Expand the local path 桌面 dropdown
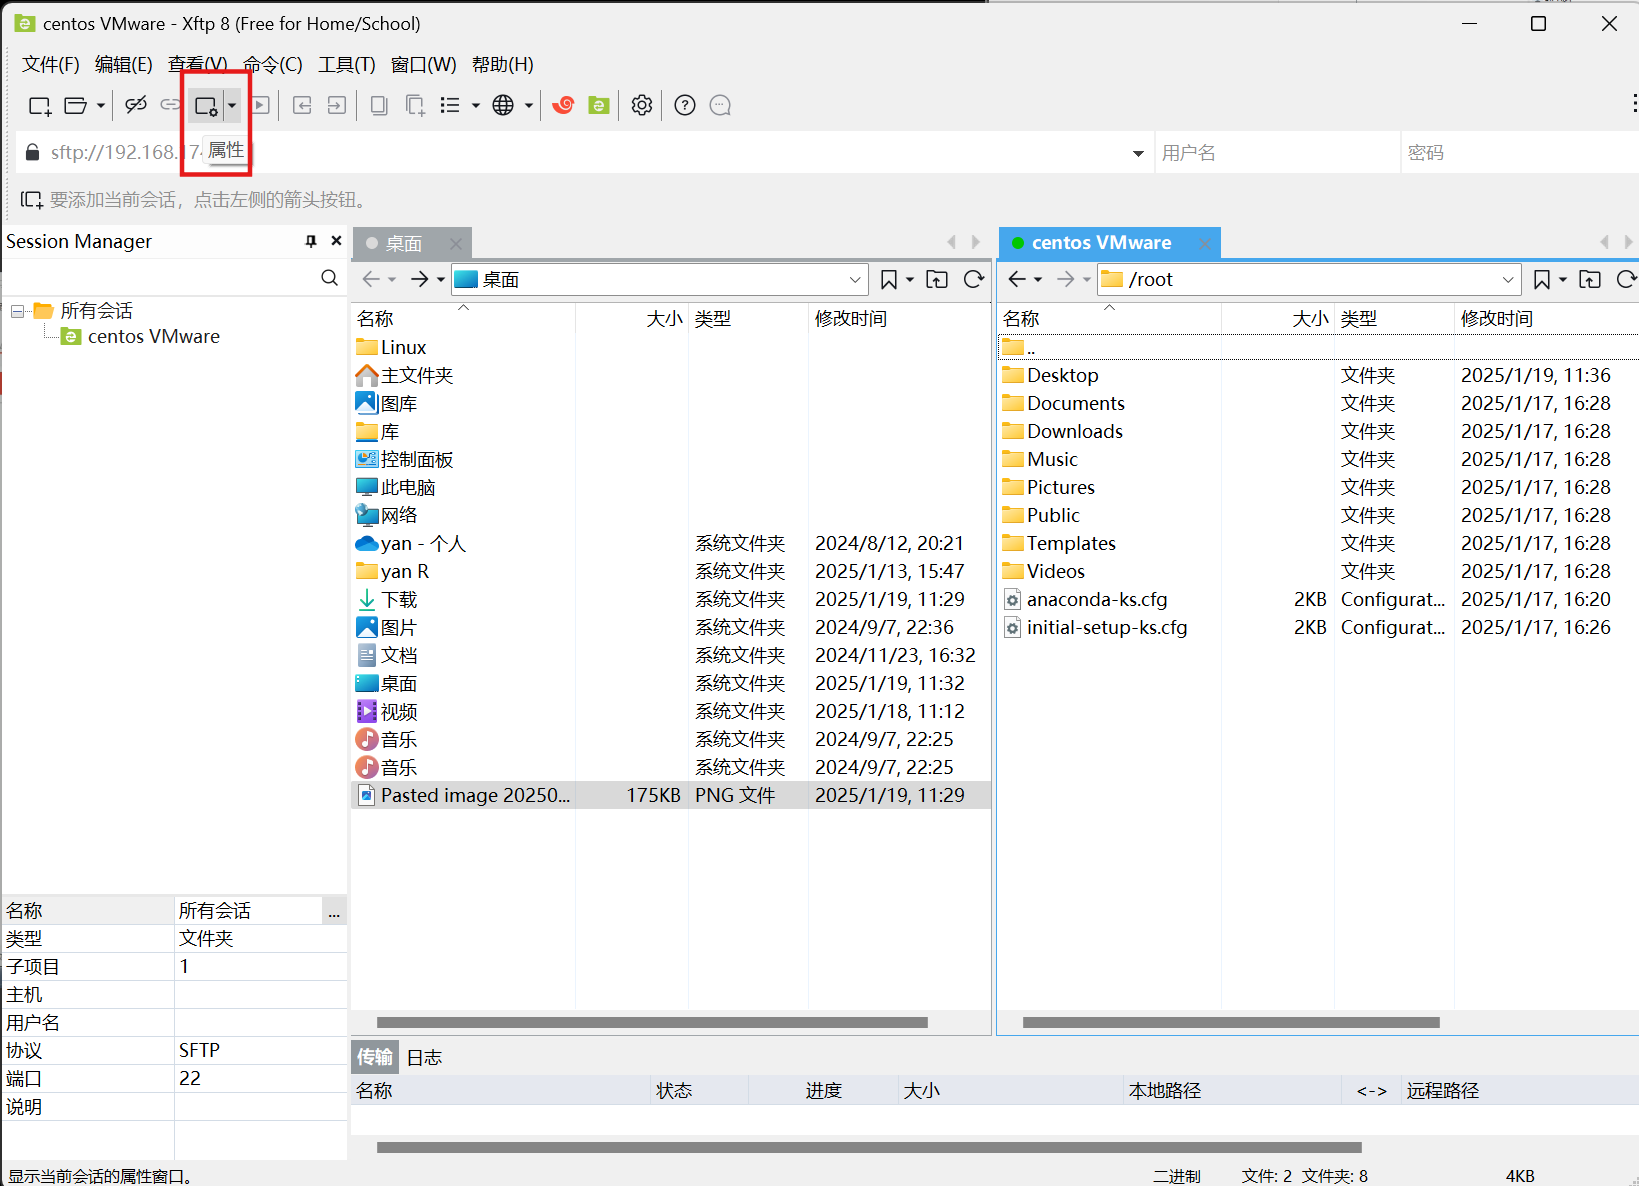This screenshot has height=1186, width=1639. pos(855,280)
